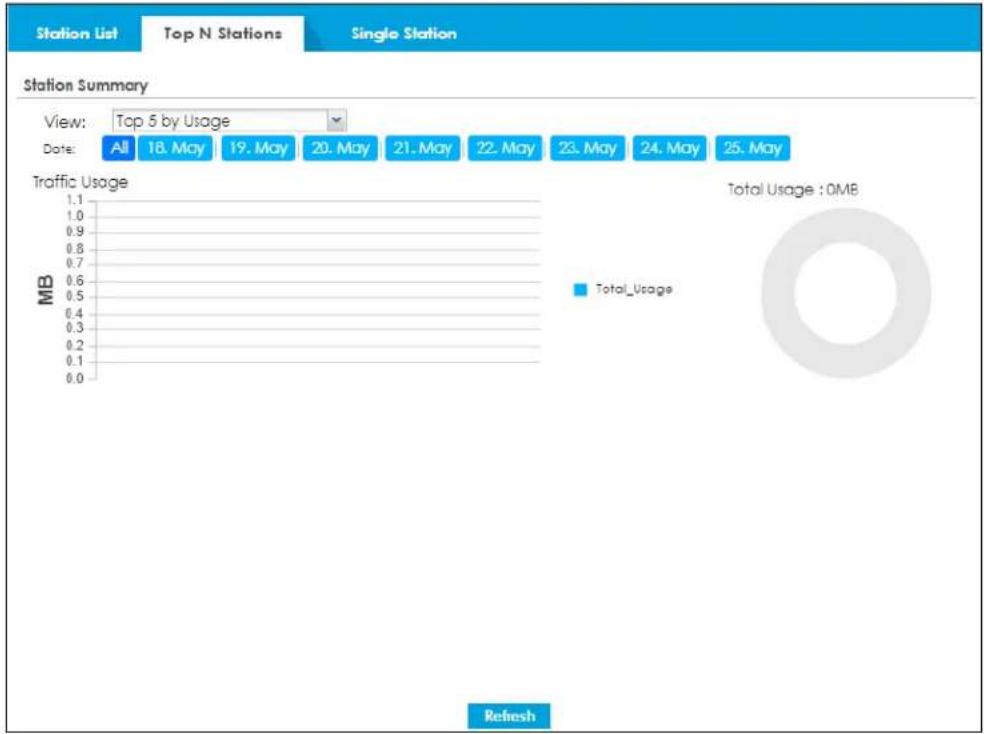The width and height of the screenshot is (984, 734).
Task: Filter by 23. May date
Action: [587, 148]
